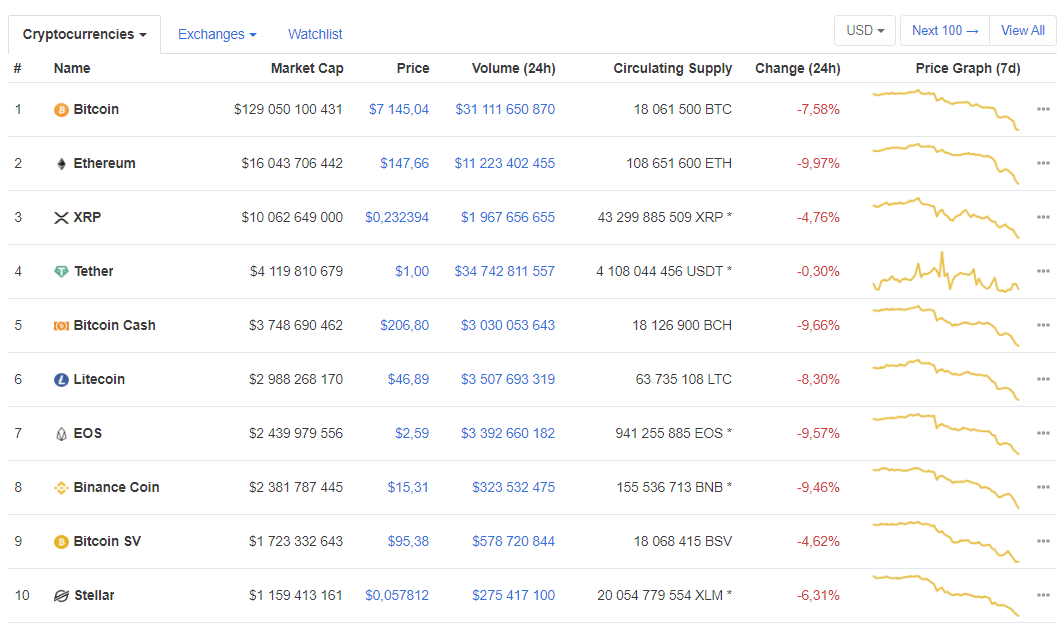Click the Bitcoin 7d price graph
Screen dimensions: 1064x625
pos(946,109)
